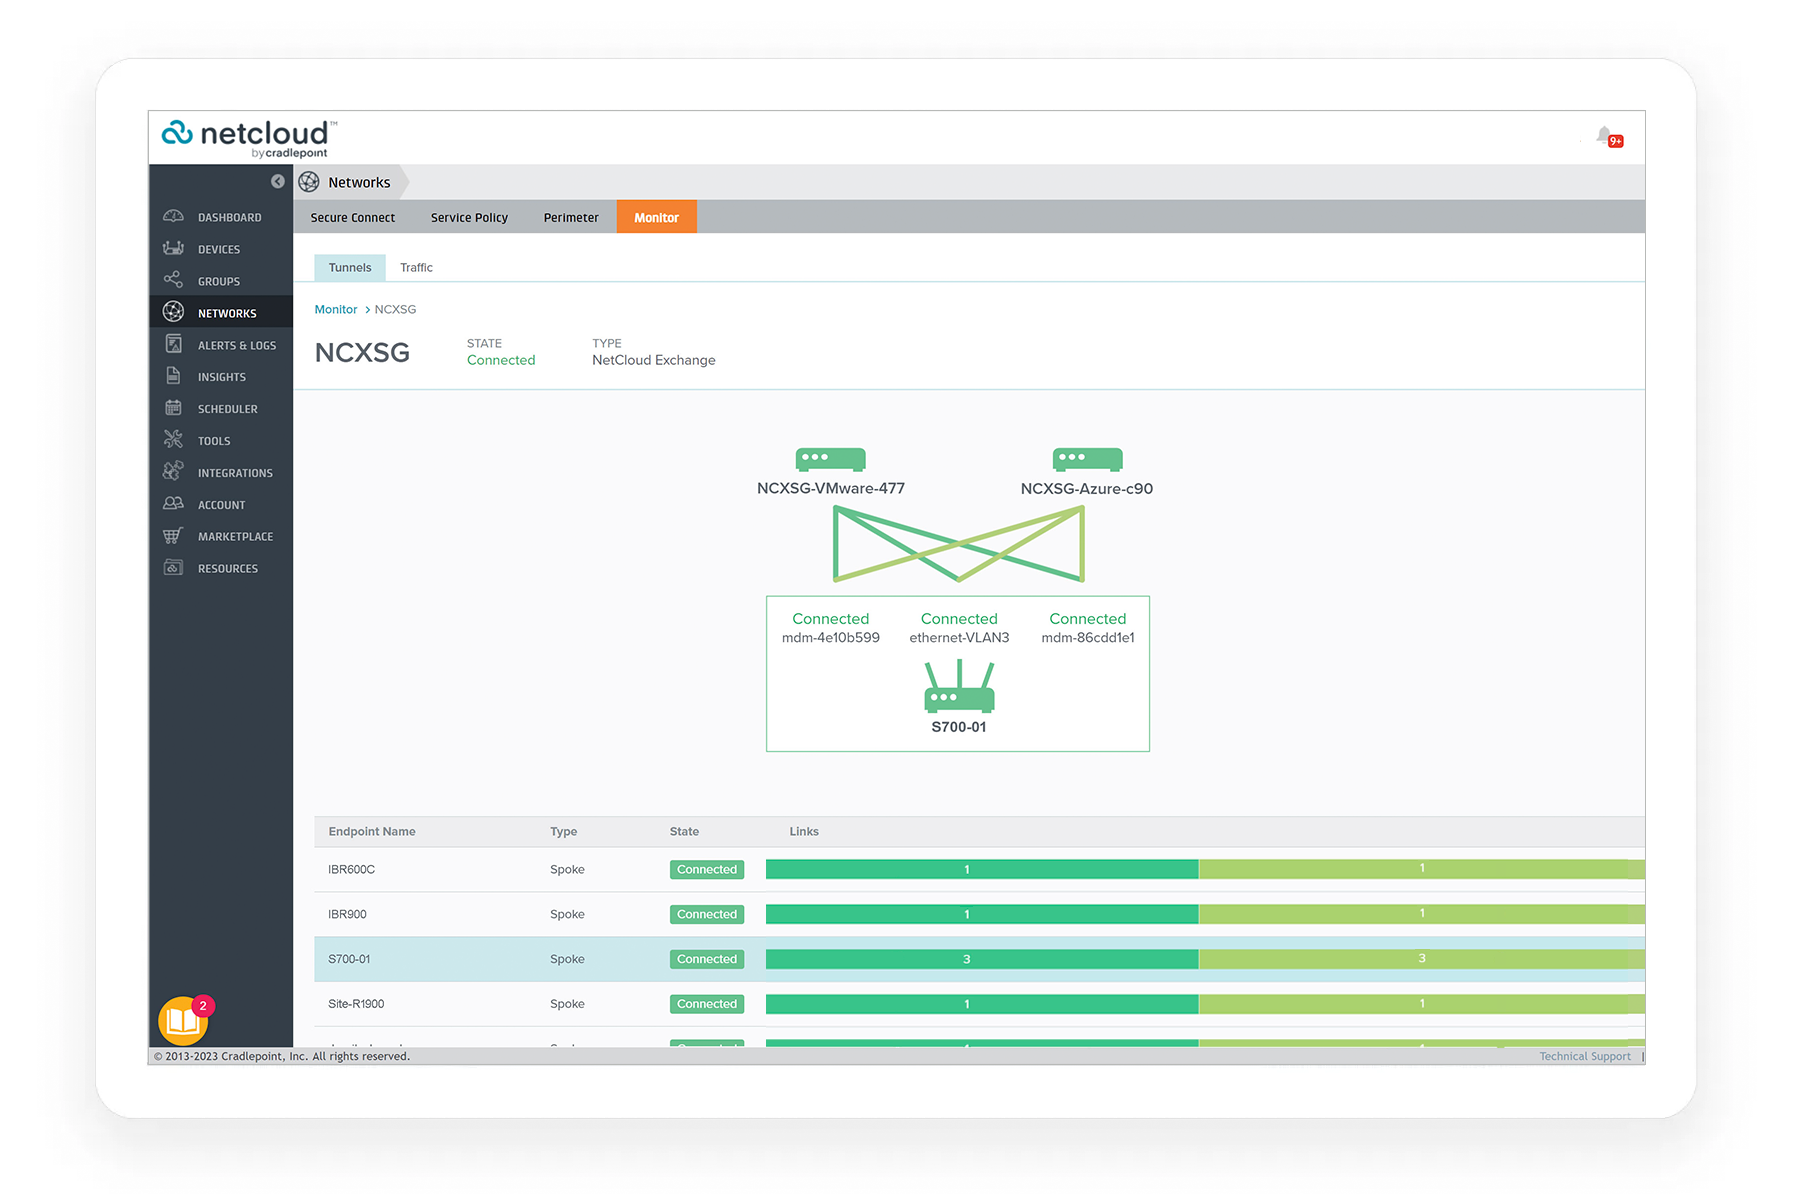Image resolution: width=1803 pixels, height=1194 pixels.
Task: Click the Marketplace cart icon
Action: pyautogui.click(x=173, y=536)
